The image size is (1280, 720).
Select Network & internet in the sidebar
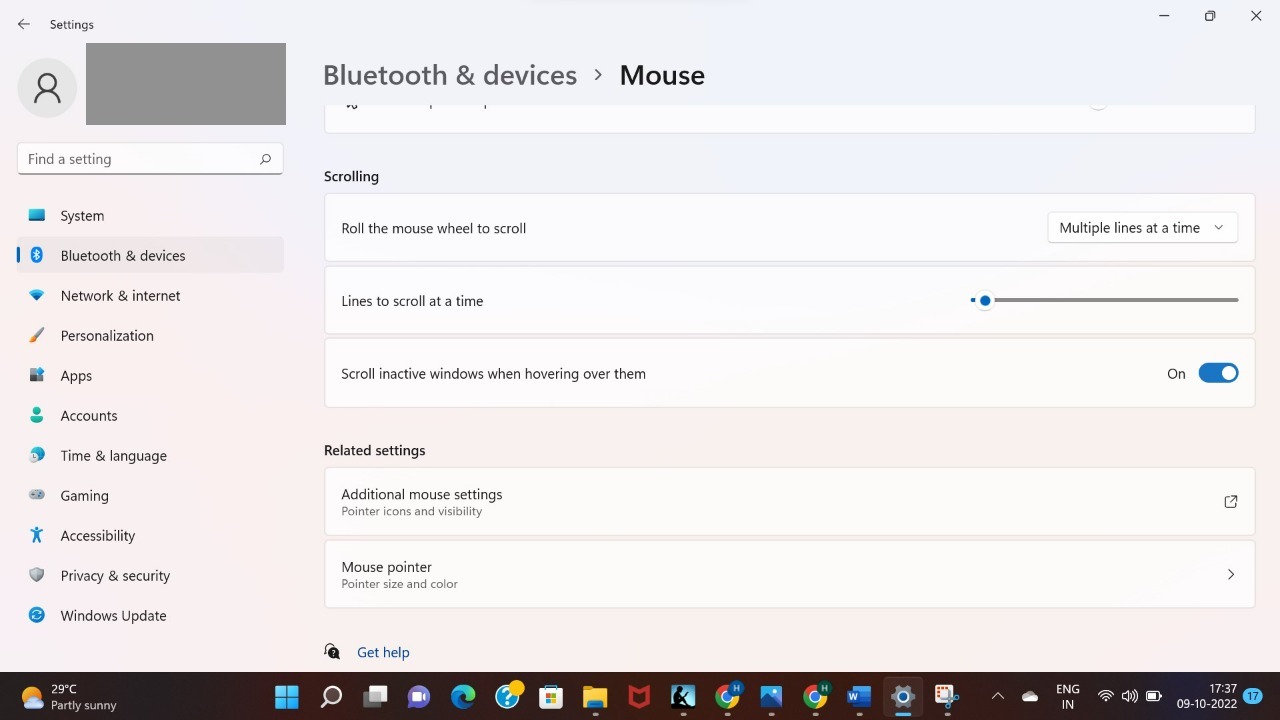[120, 295]
